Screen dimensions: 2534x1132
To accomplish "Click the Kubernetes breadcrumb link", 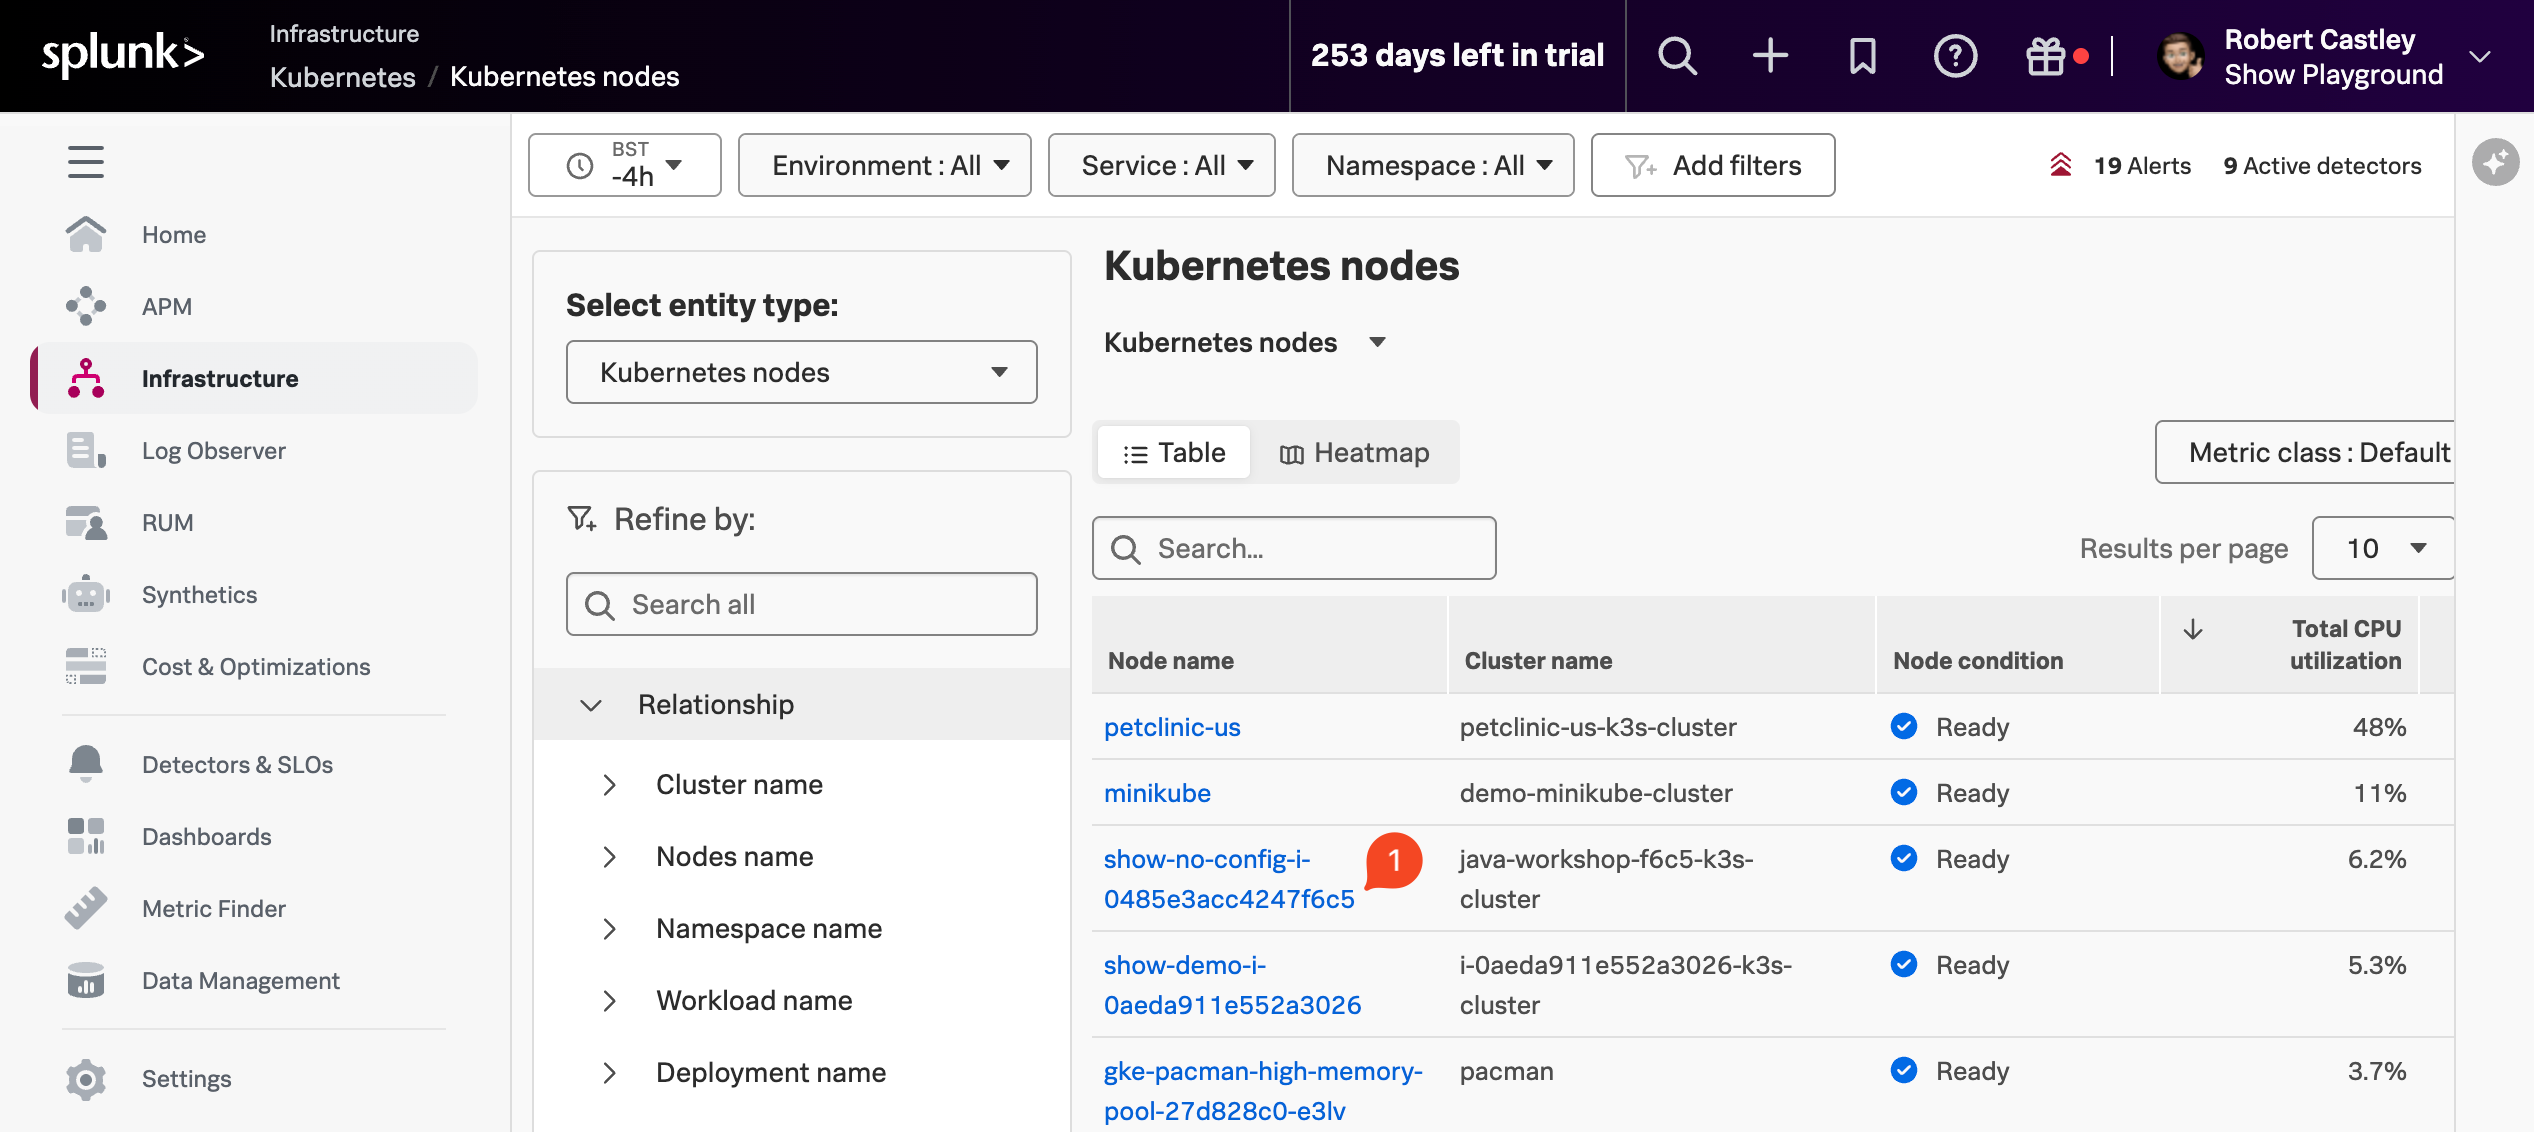I will 343,77.
